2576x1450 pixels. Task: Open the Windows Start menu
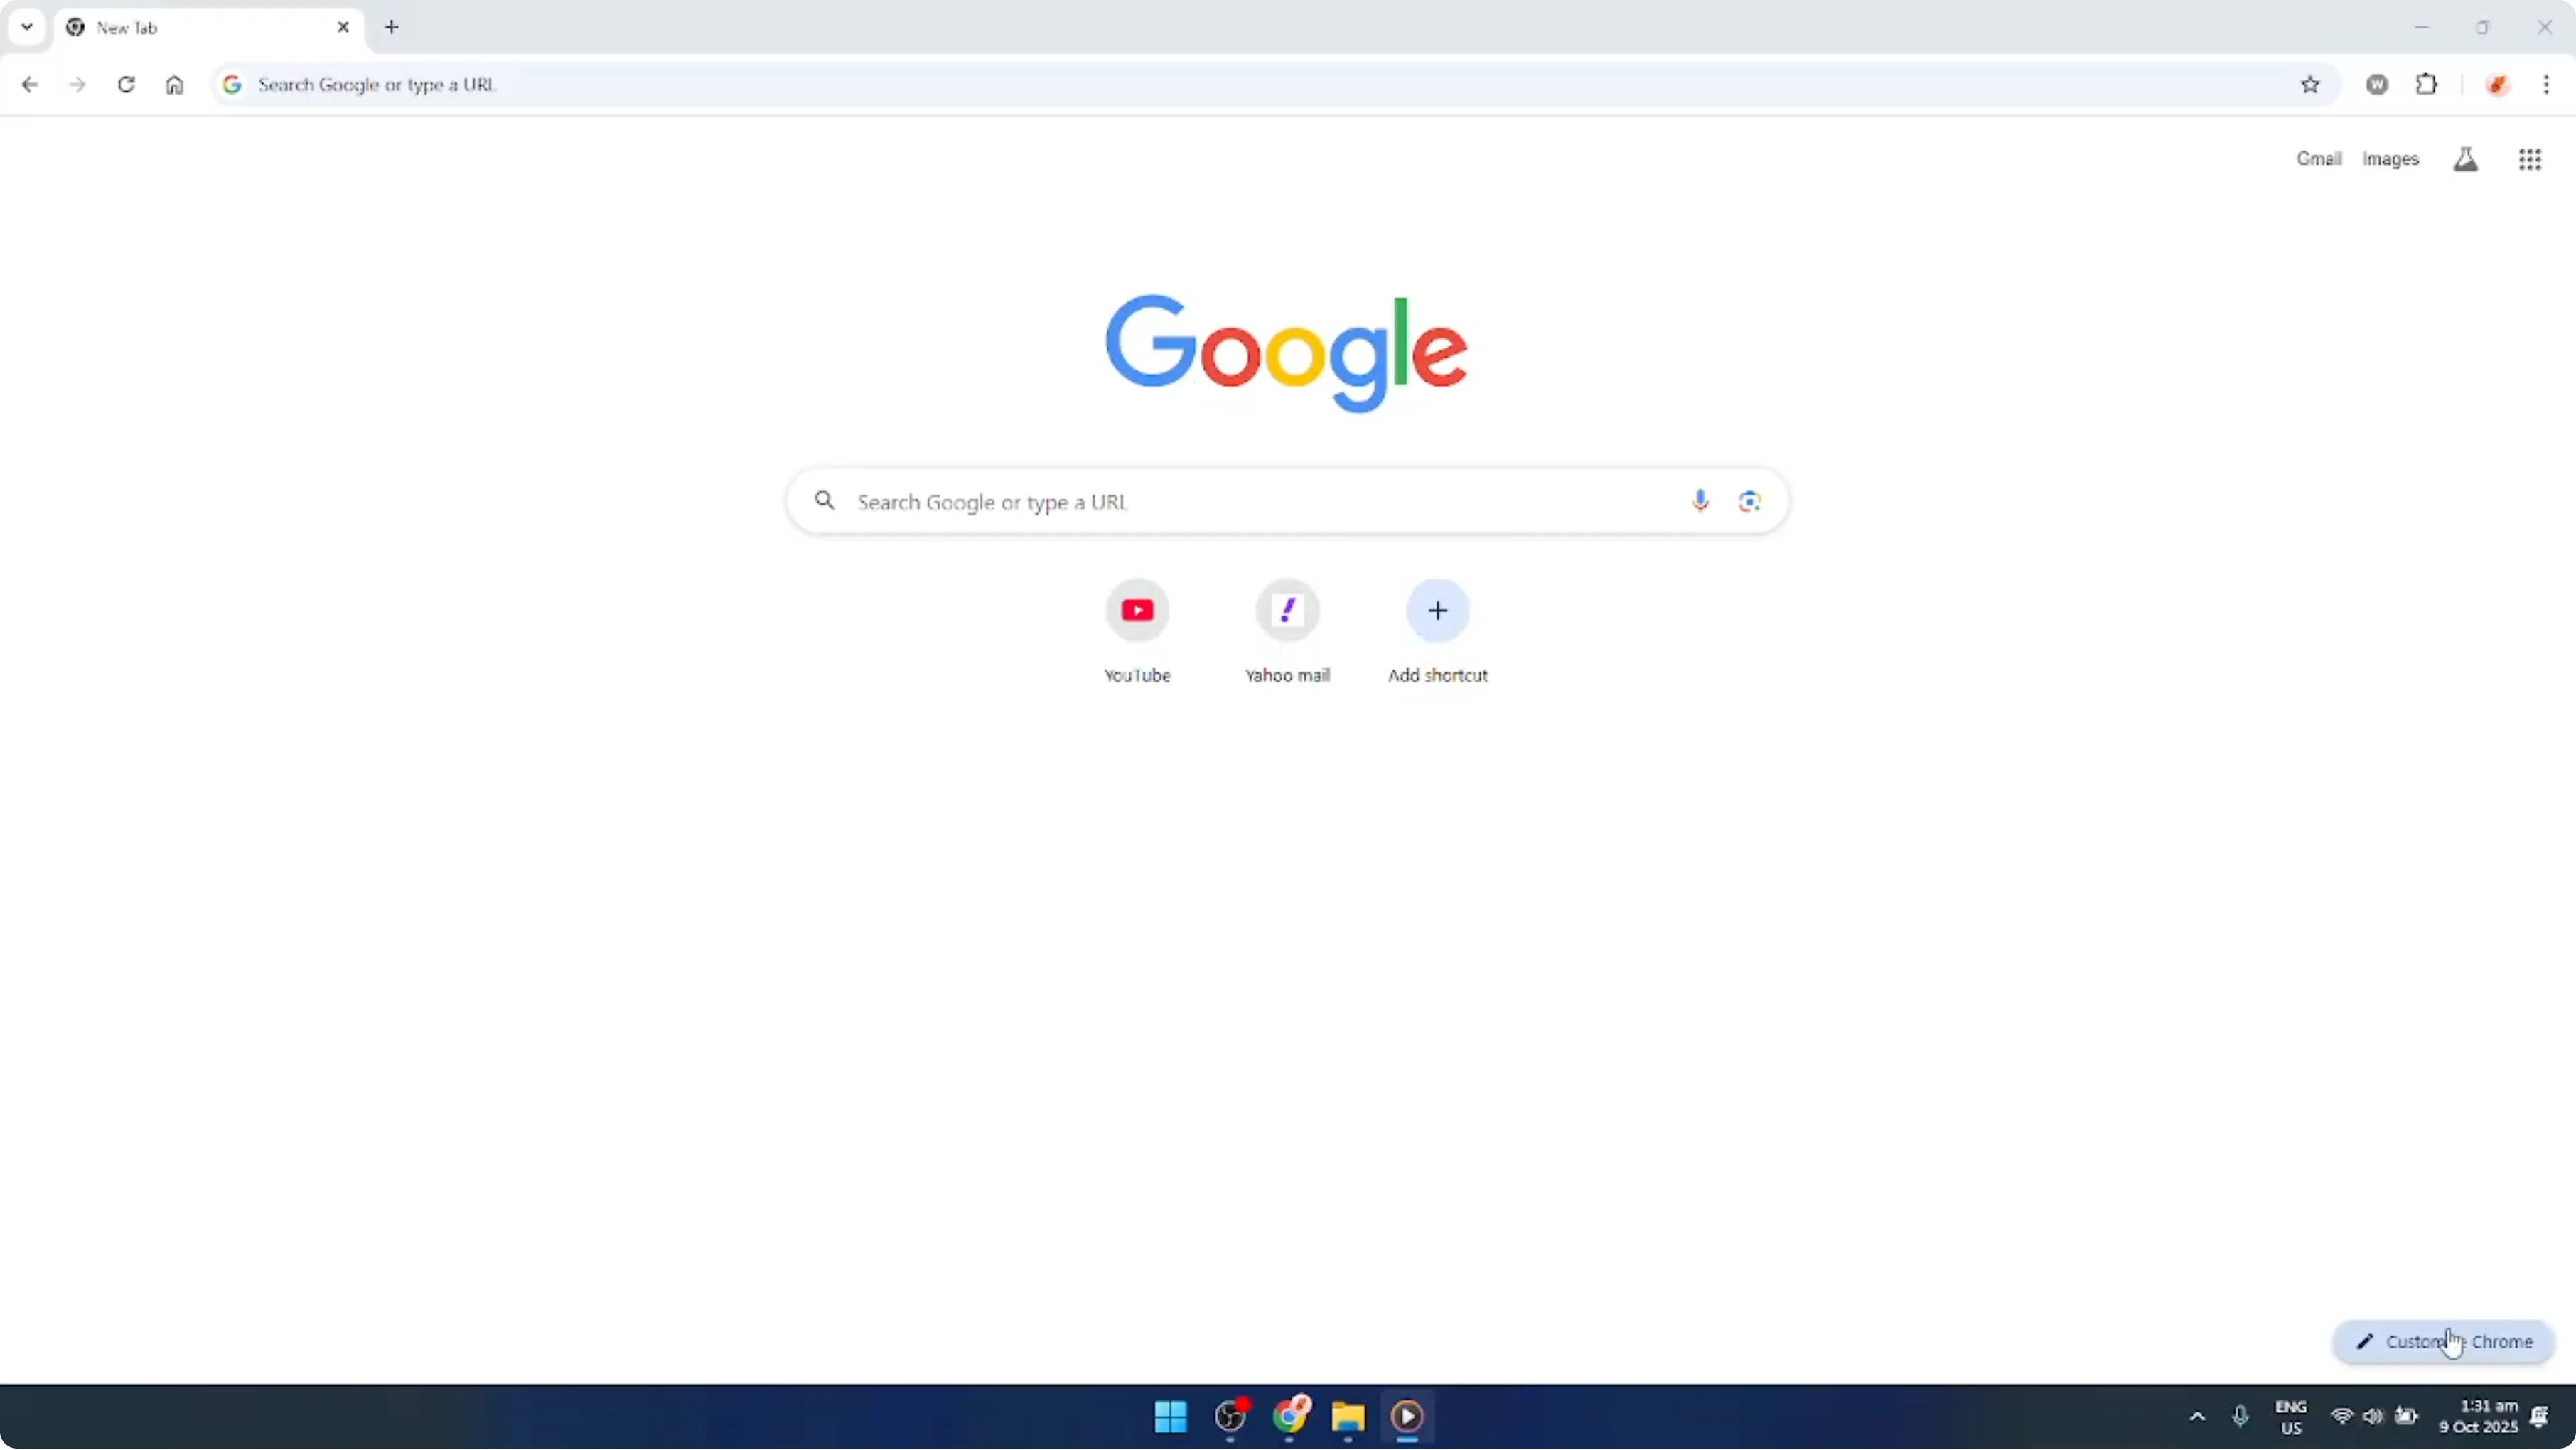[x=1171, y=1416]
